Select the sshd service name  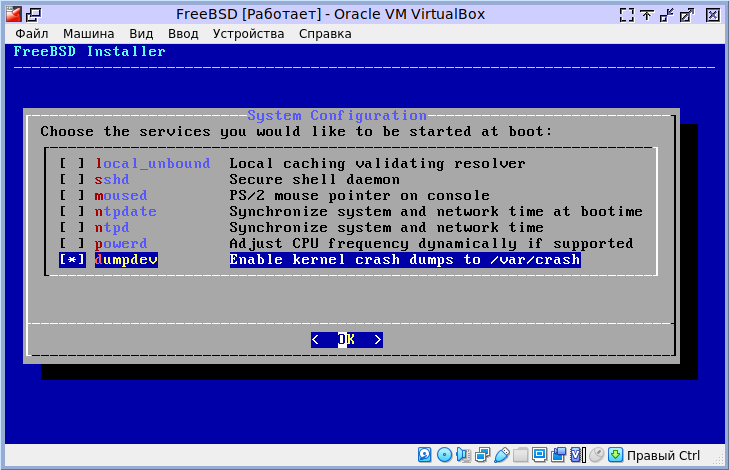click(112, 179)
